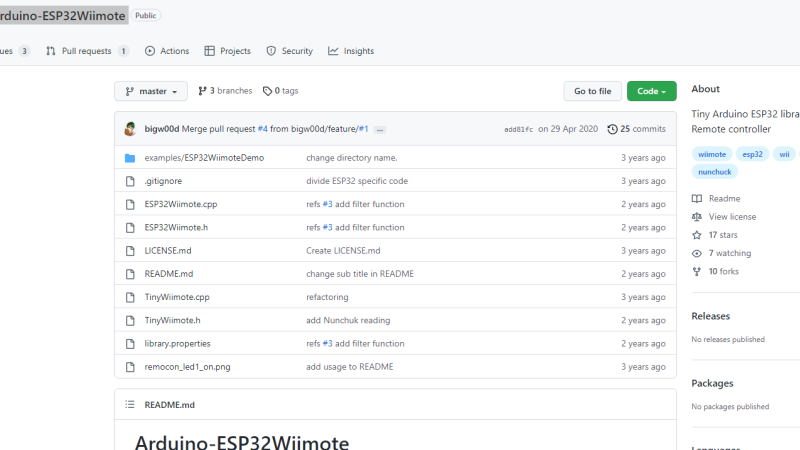Open 'Create LICENSE.md' commit message
The height and width of the screenshot is (450, 800).
pos(343,251)
